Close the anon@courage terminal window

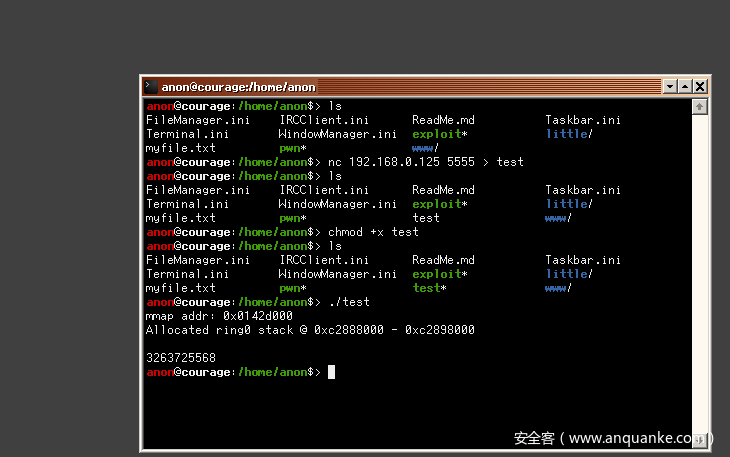(700, 87)
